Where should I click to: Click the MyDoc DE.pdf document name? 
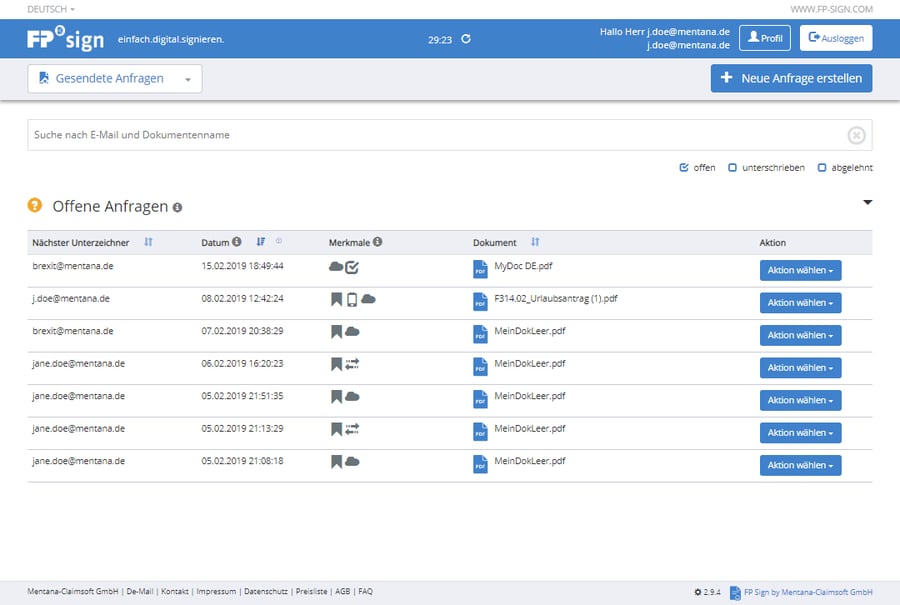click(523, 266)
